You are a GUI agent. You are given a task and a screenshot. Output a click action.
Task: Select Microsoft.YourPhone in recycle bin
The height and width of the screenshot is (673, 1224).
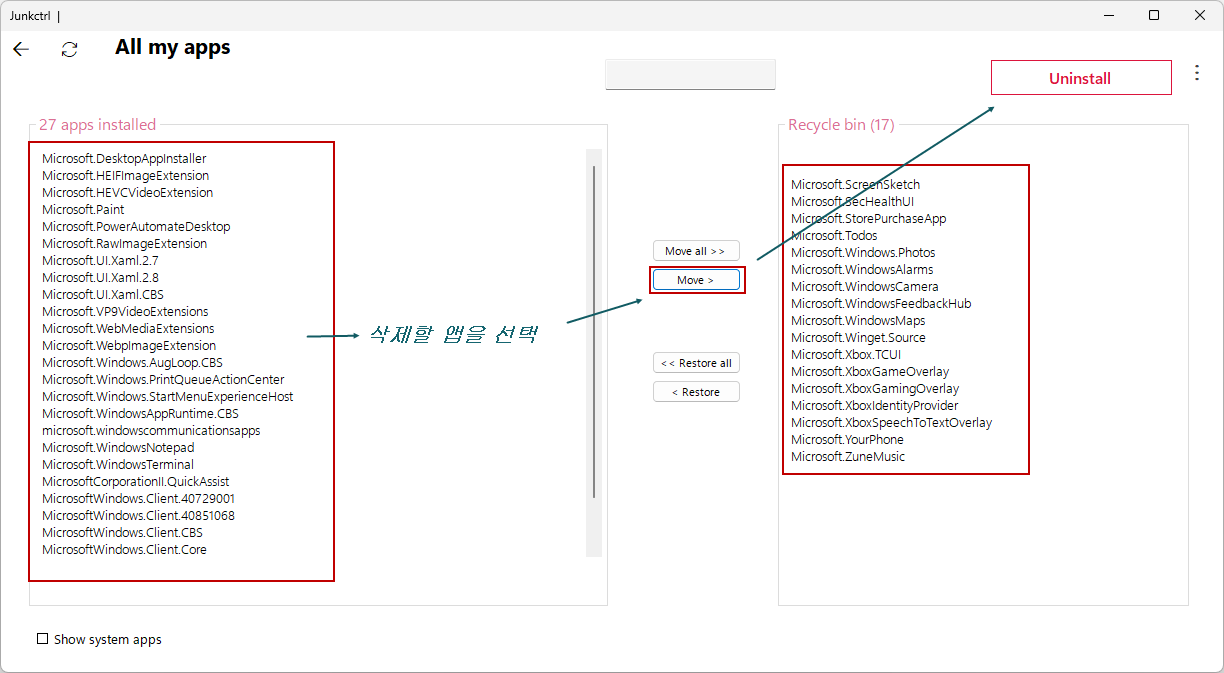[847, 440]
